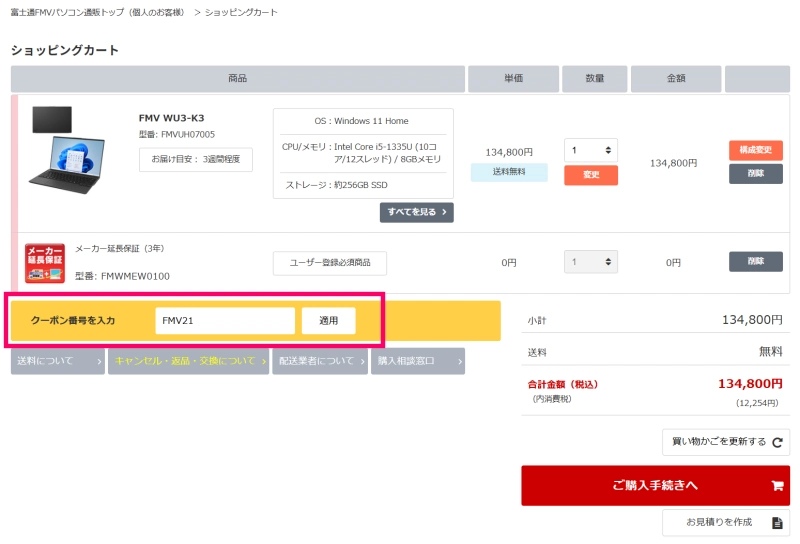Click the 合計金額（税込） label

point(562,384)
